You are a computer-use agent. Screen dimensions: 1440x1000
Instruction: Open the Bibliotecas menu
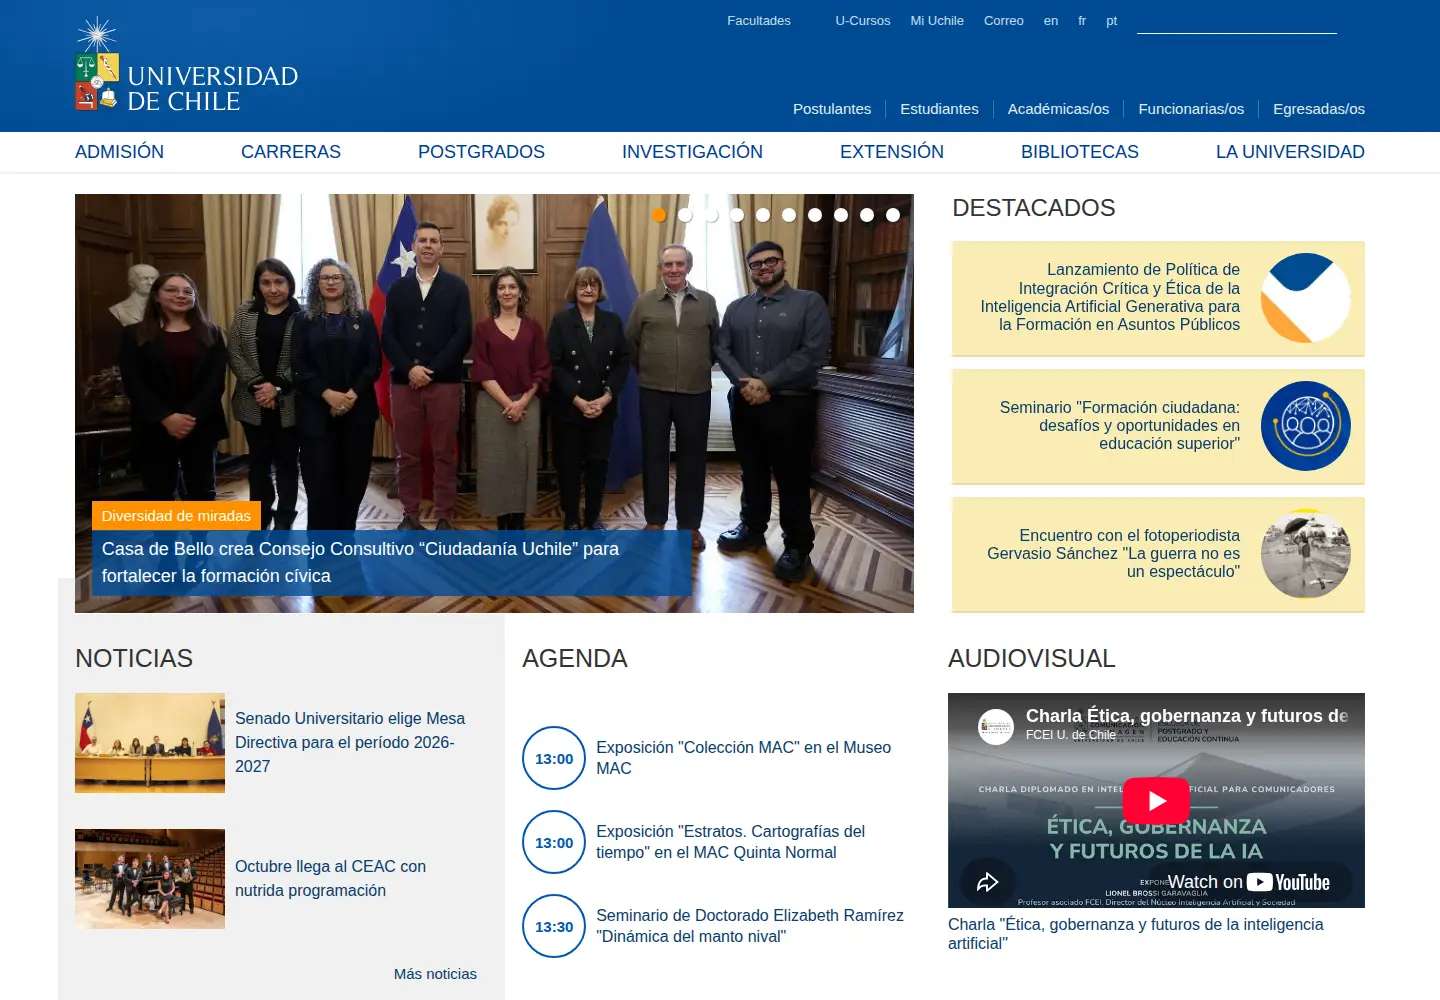[1080, 152]
